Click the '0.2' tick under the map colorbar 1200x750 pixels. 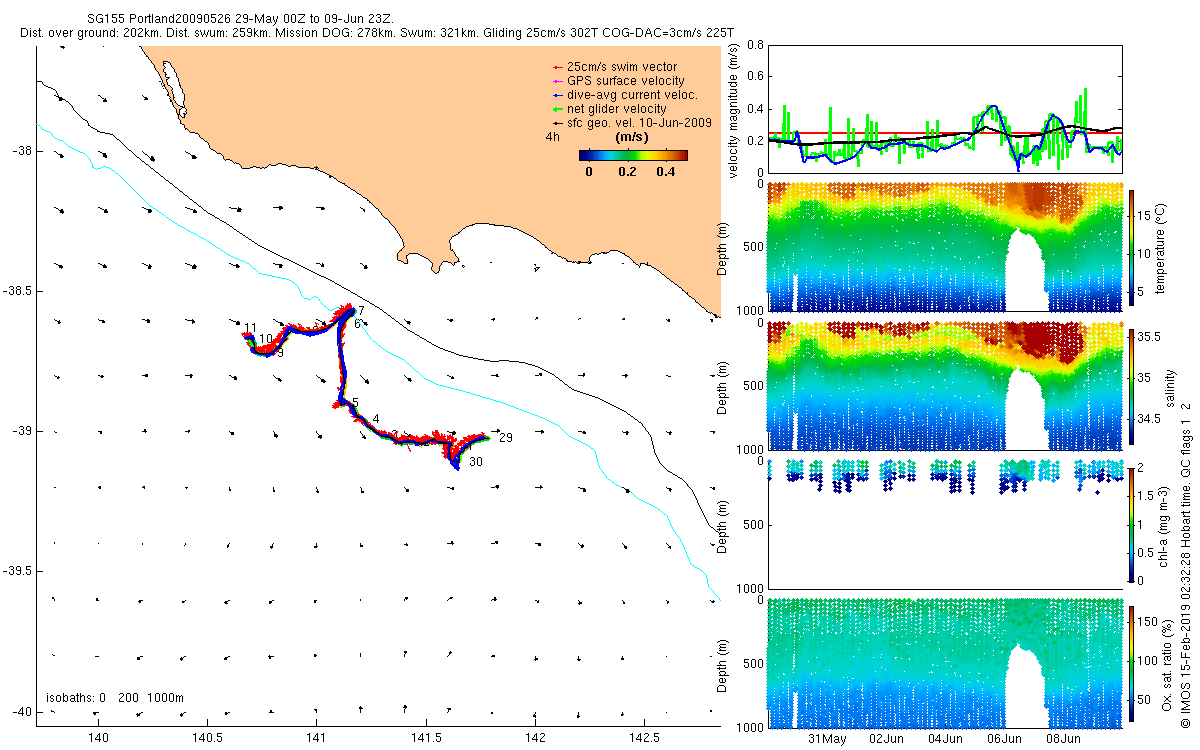(x=628, y=172)
